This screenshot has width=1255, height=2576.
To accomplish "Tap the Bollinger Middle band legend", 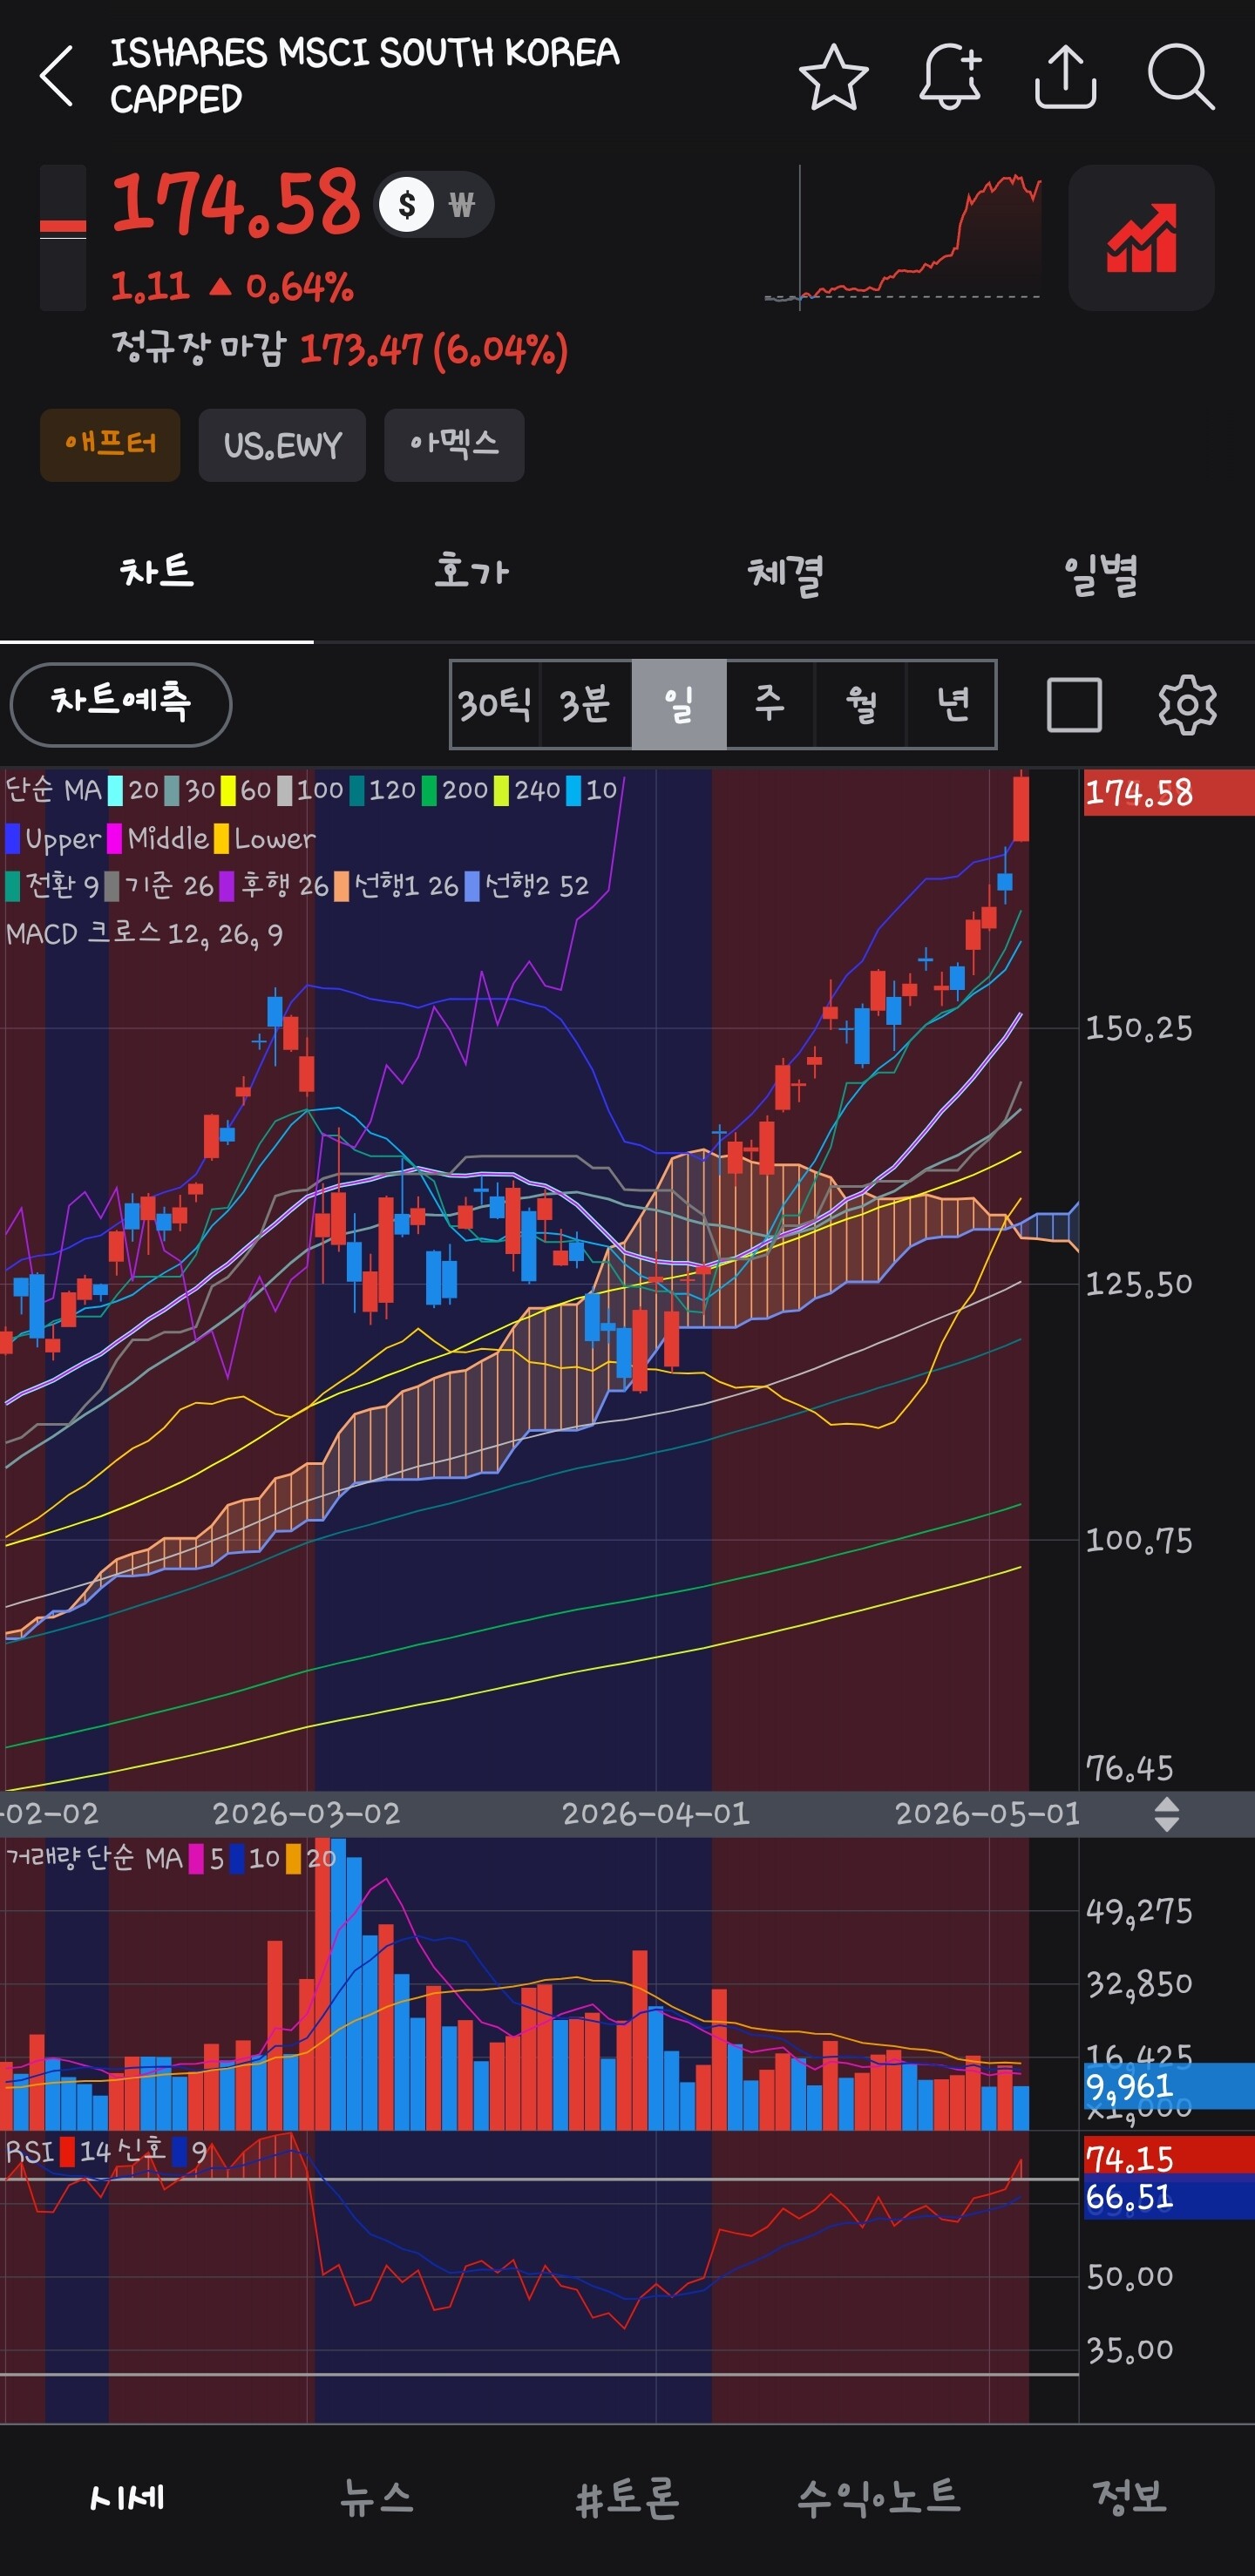I will coord(159,839).
